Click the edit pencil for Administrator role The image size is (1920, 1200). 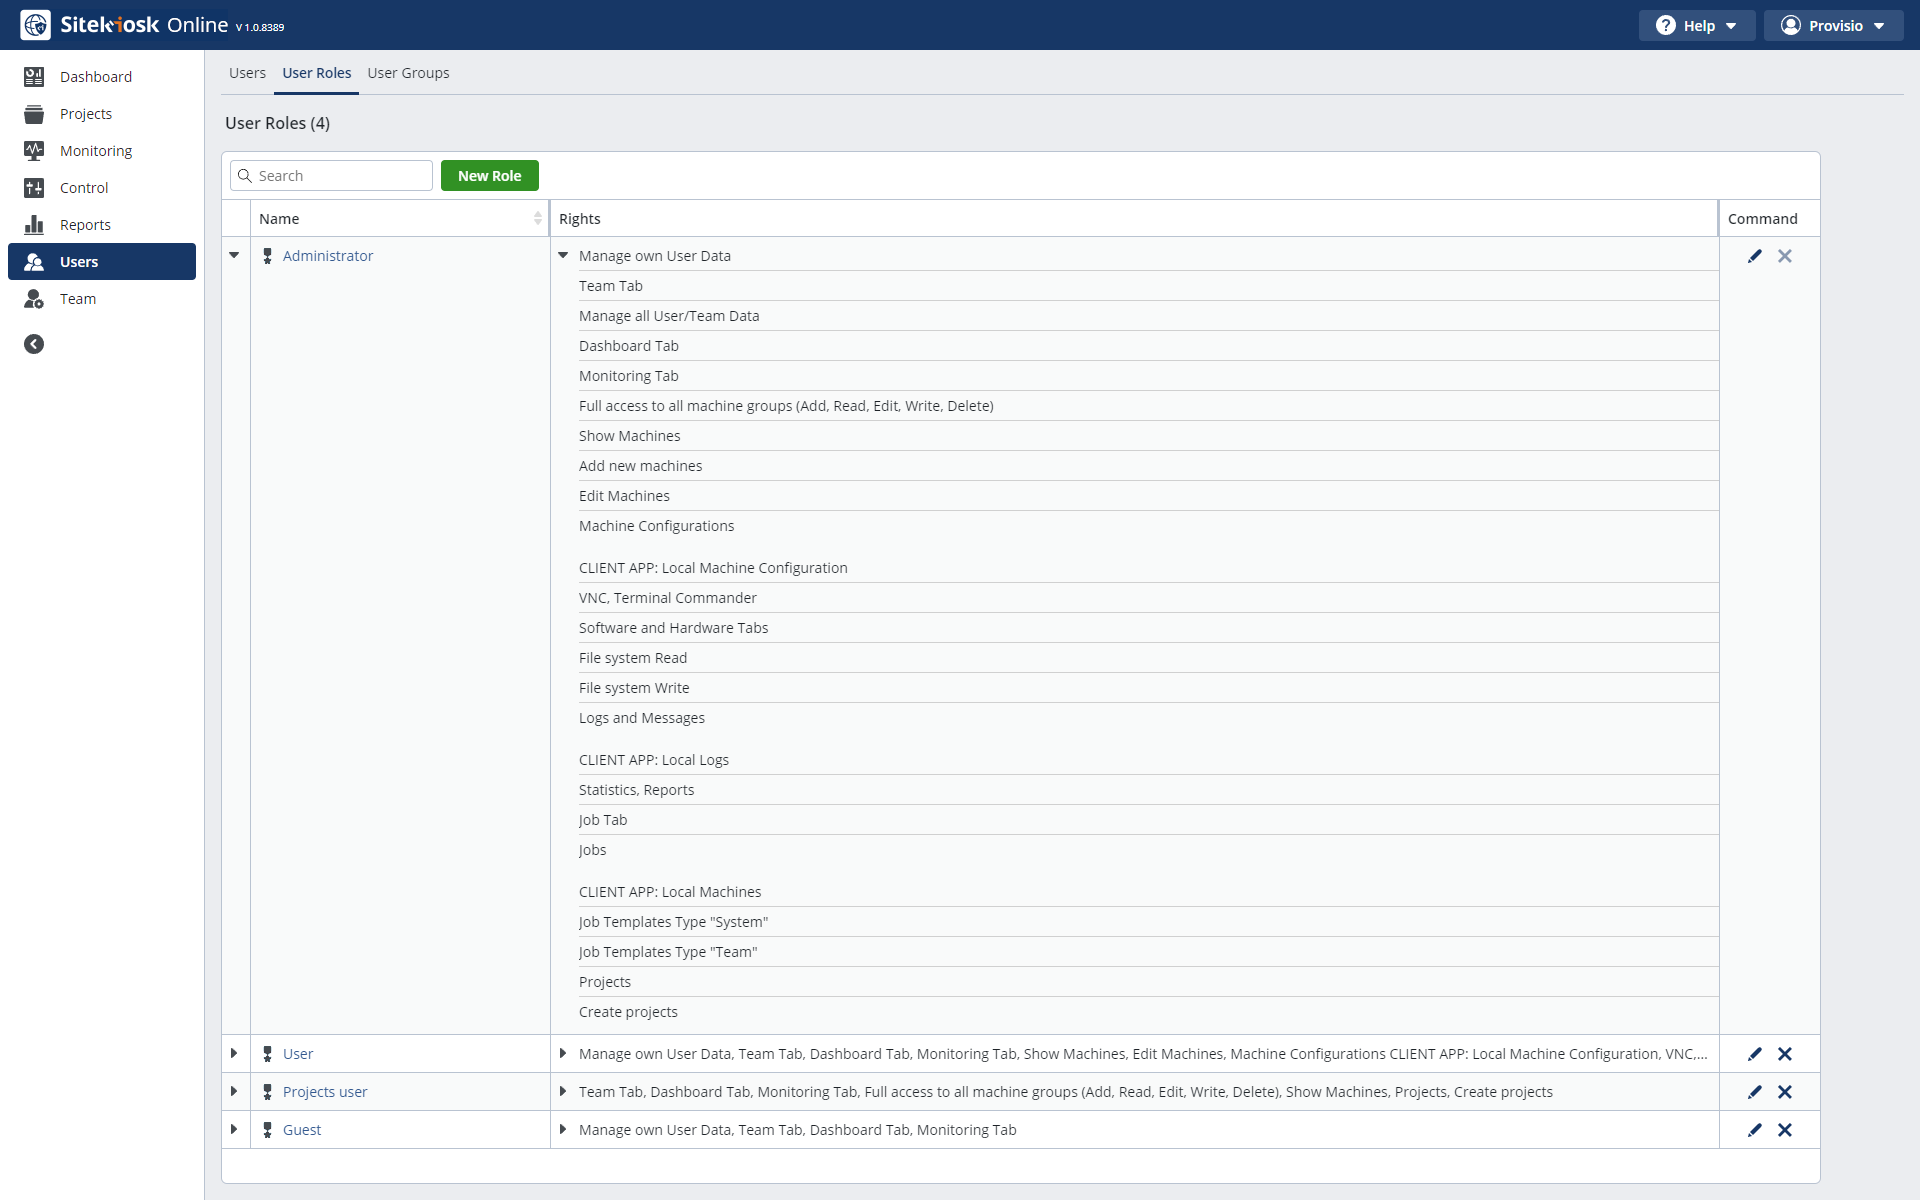click(1754, 256)
